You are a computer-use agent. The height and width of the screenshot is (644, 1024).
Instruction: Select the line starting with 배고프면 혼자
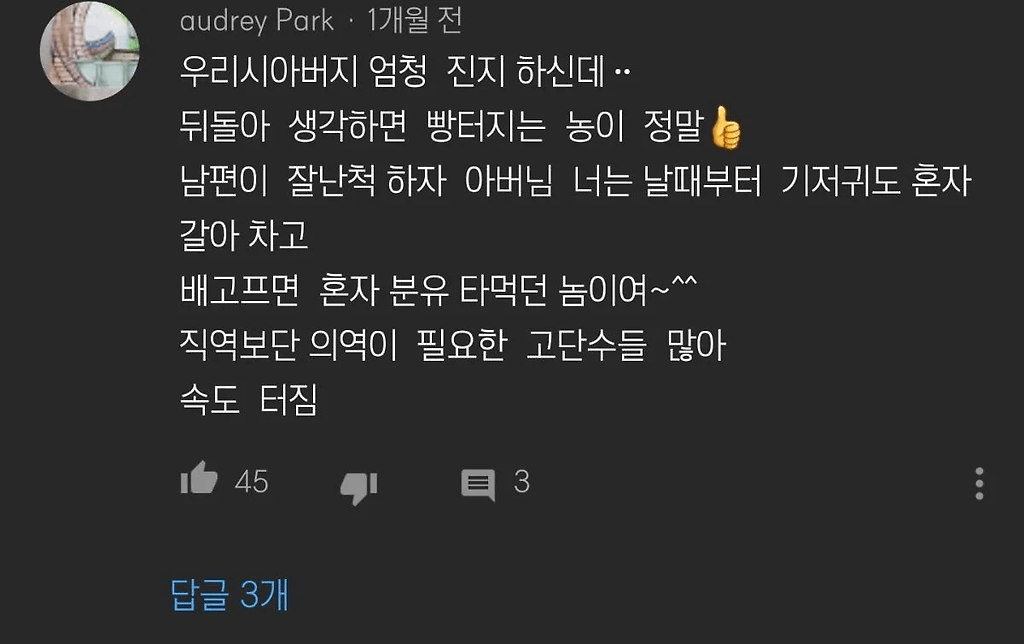pyautogui.click(x=439, y=290)
